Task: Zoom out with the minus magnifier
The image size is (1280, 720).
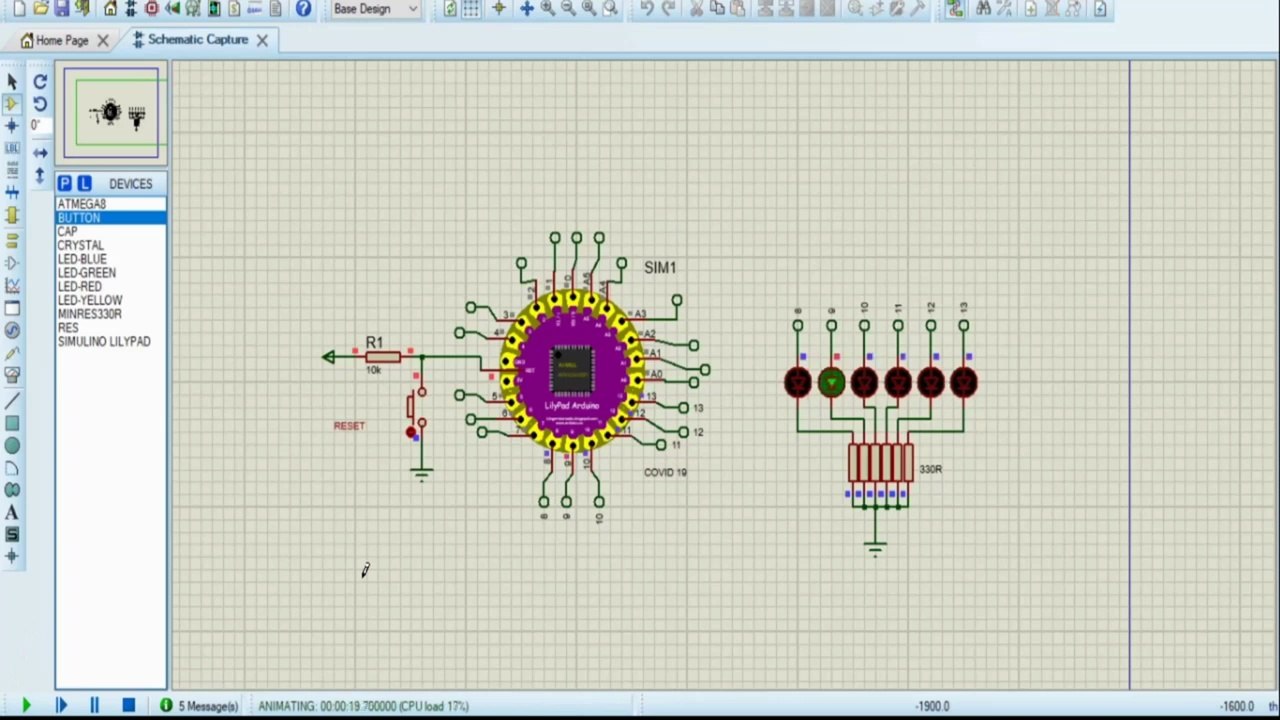Action: [568, 8]
